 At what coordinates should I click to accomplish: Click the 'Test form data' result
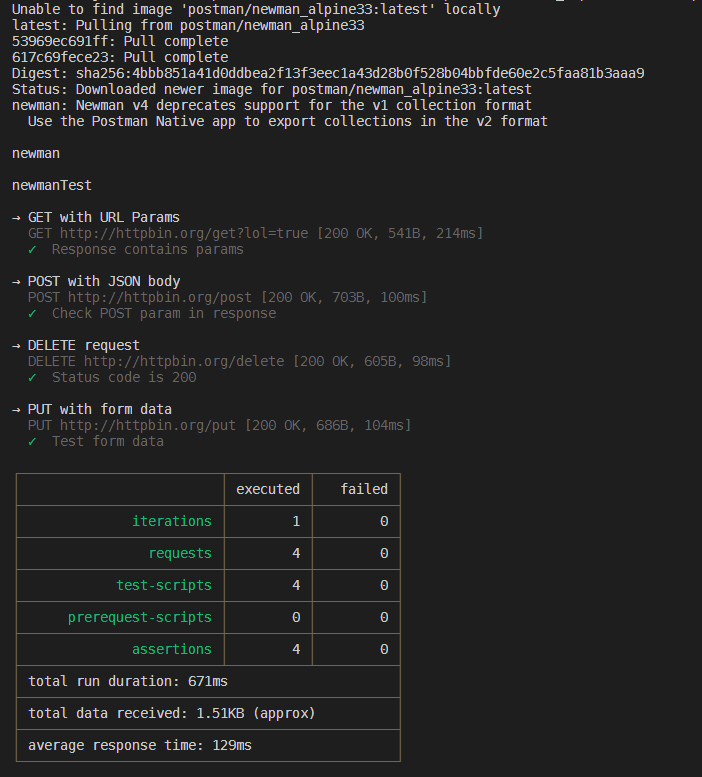pyautogui.click(x=108, y=441)
